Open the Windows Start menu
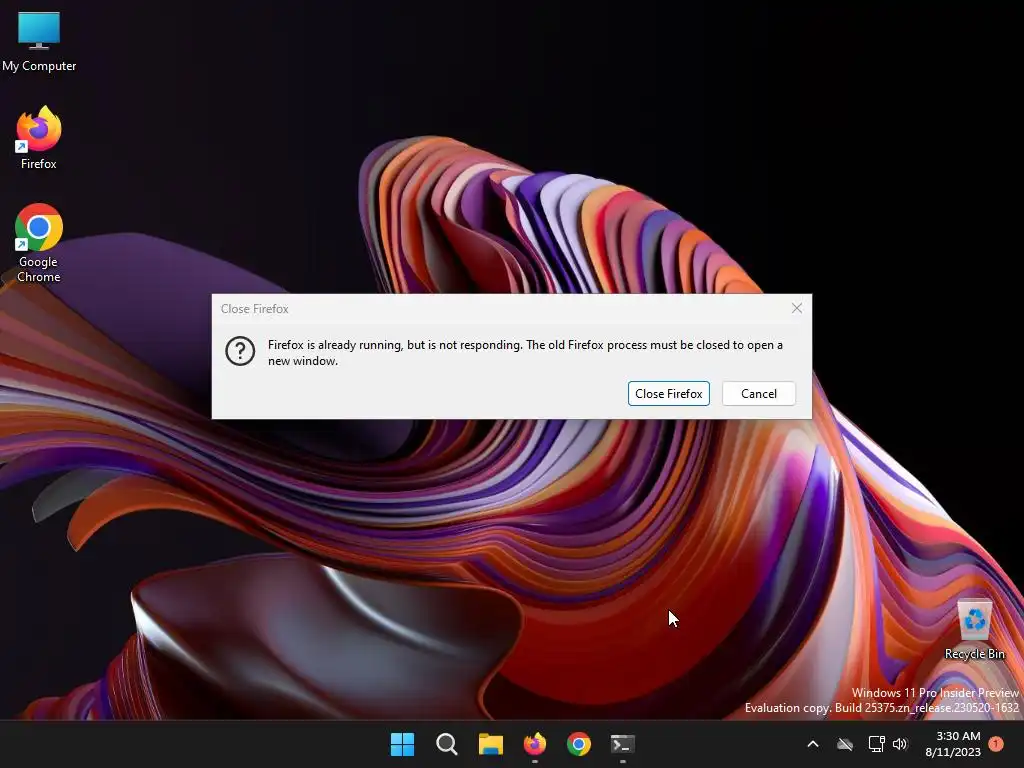Viewport: 1024px width, 768px height. coord(402,744)
